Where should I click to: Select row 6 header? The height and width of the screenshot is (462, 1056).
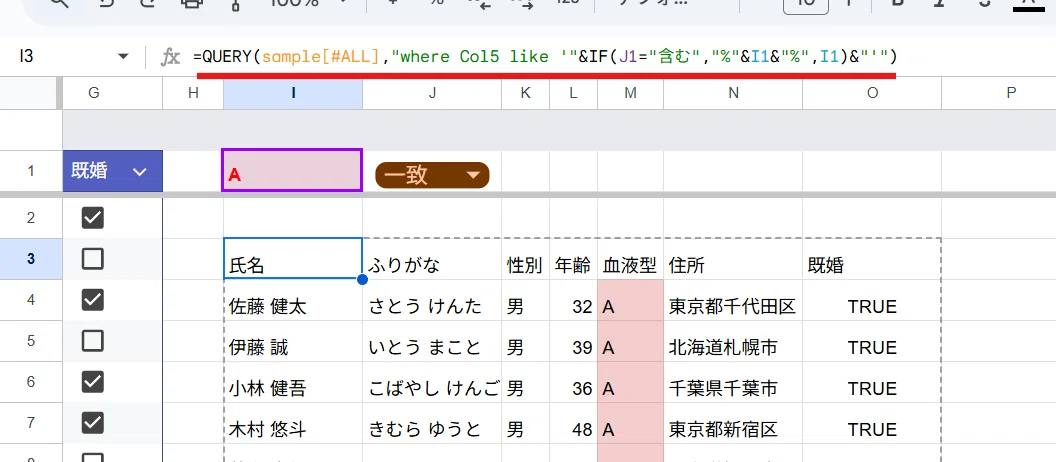[x=31, y=382]
